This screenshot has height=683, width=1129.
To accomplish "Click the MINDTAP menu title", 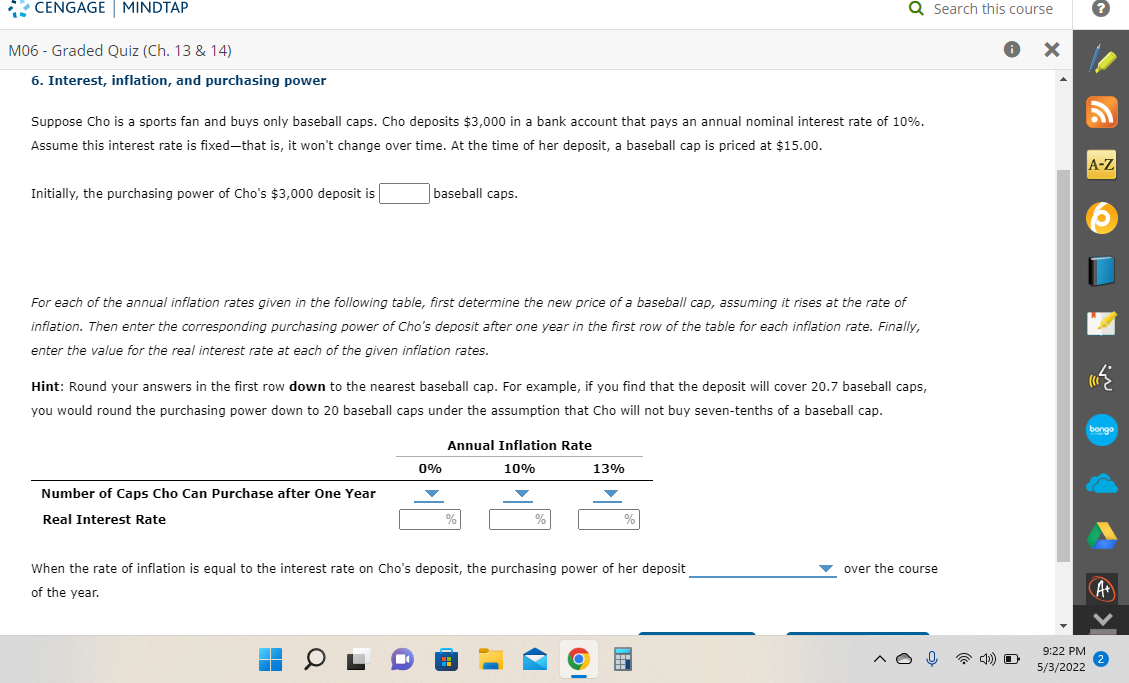I will coord(155,7).
